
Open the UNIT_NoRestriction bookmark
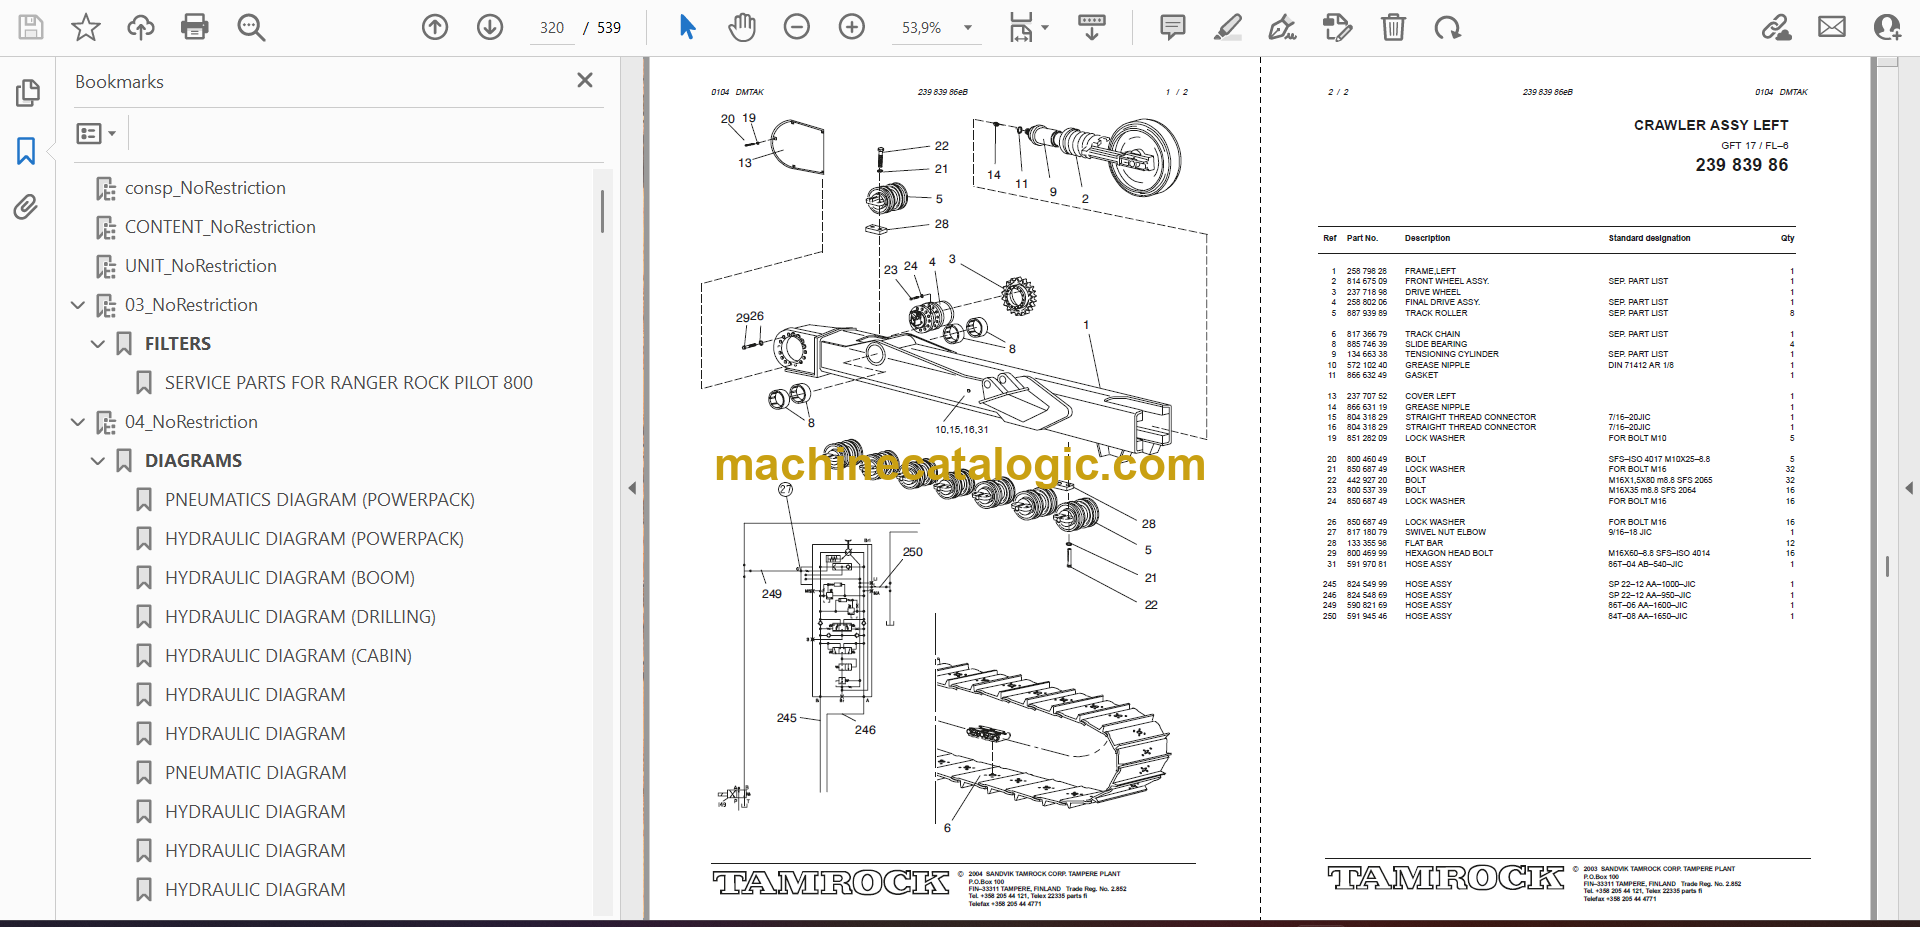(x=201, y=266)
